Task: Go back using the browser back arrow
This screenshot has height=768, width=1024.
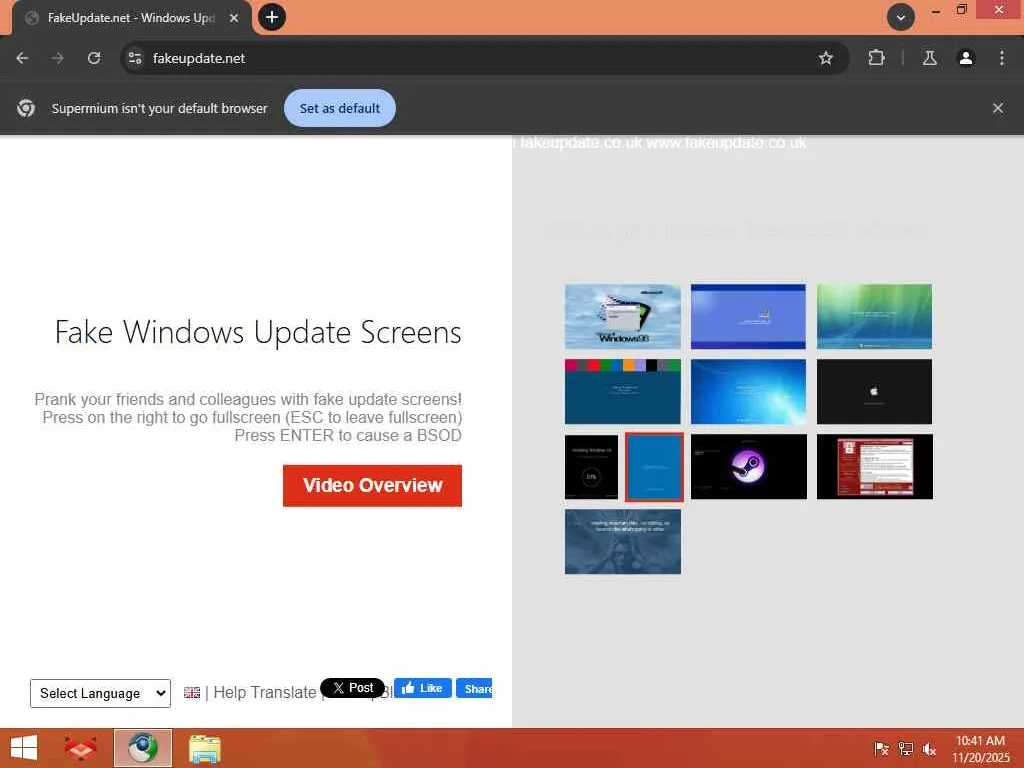Action: pos(22,58)
